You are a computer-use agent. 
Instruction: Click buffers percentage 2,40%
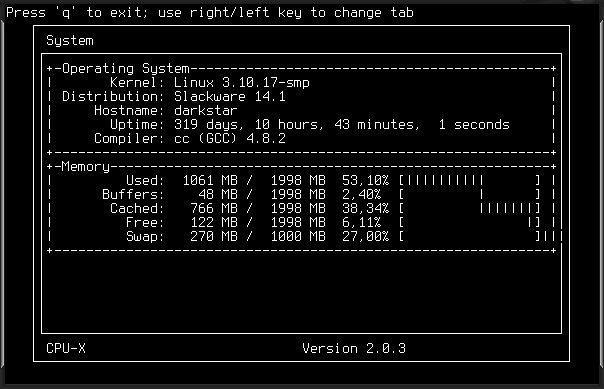coord(361,194)
